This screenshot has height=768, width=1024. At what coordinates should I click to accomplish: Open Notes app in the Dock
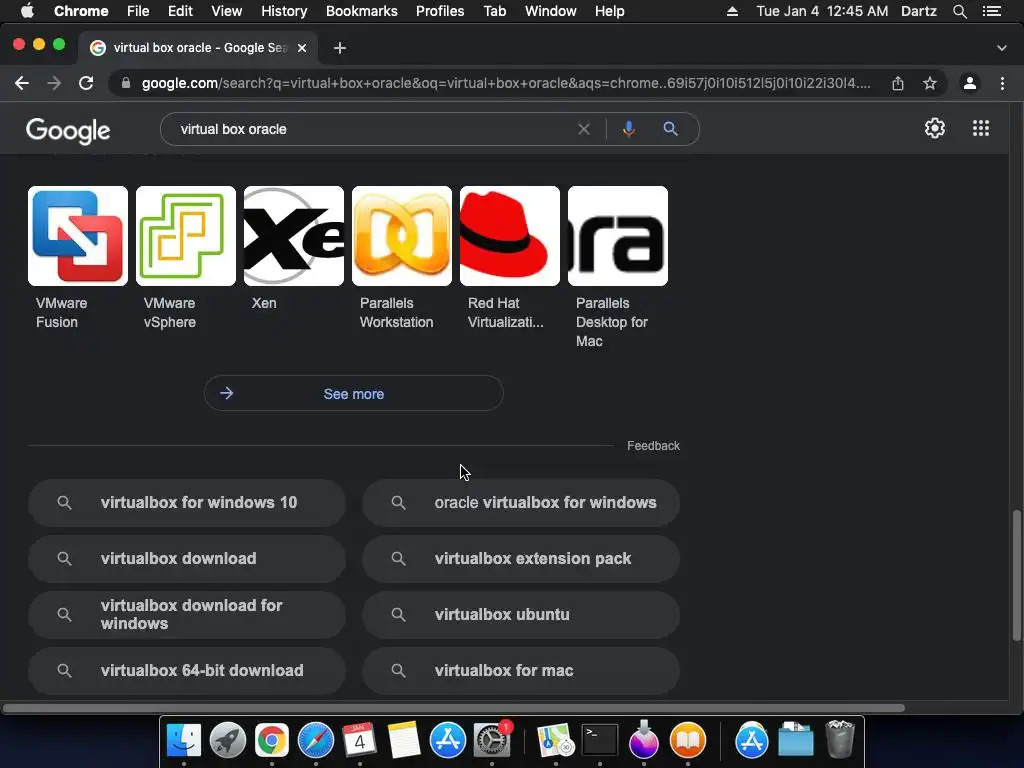404,740
